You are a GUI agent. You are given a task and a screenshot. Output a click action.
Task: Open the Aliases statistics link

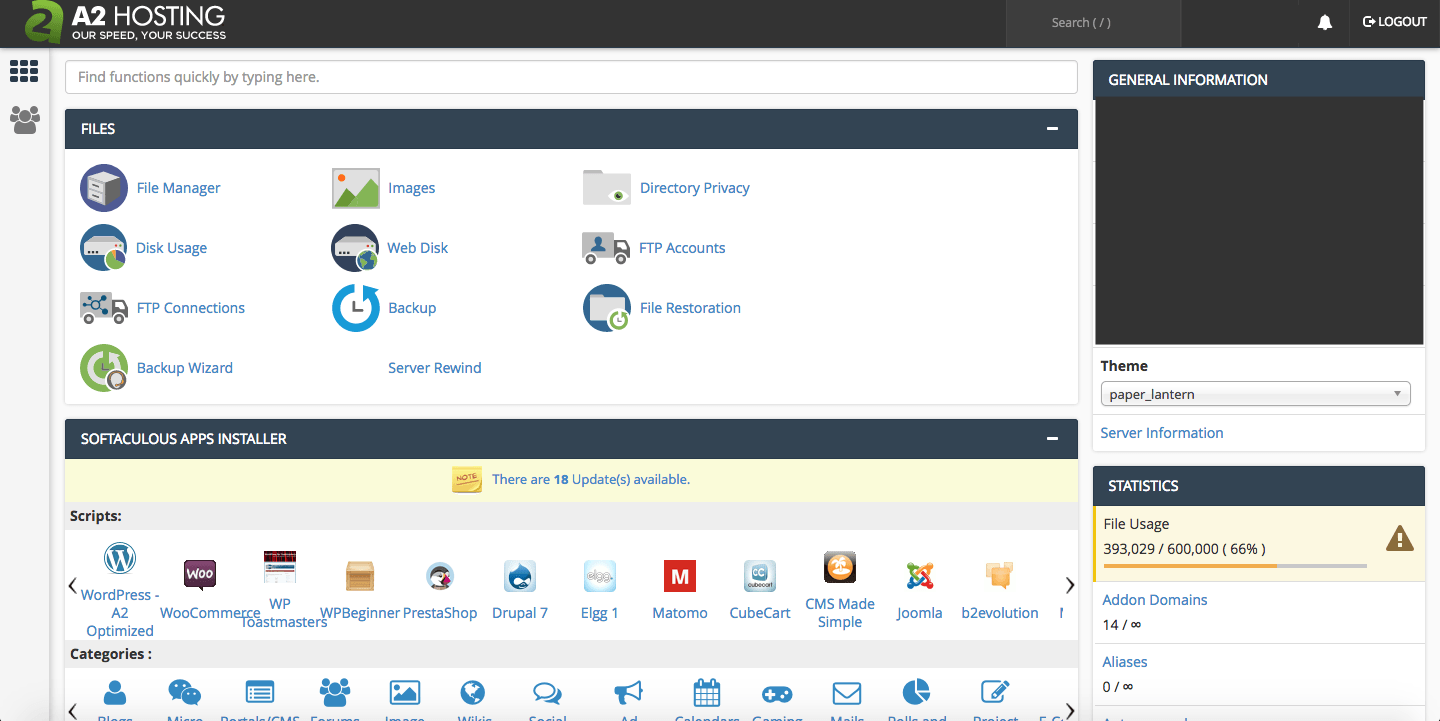1125,662
